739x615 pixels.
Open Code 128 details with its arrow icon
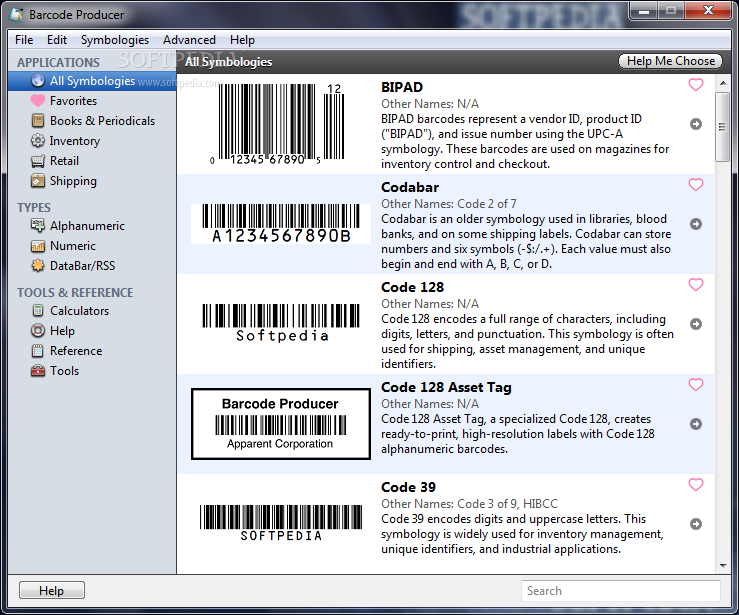click(696, 324)
